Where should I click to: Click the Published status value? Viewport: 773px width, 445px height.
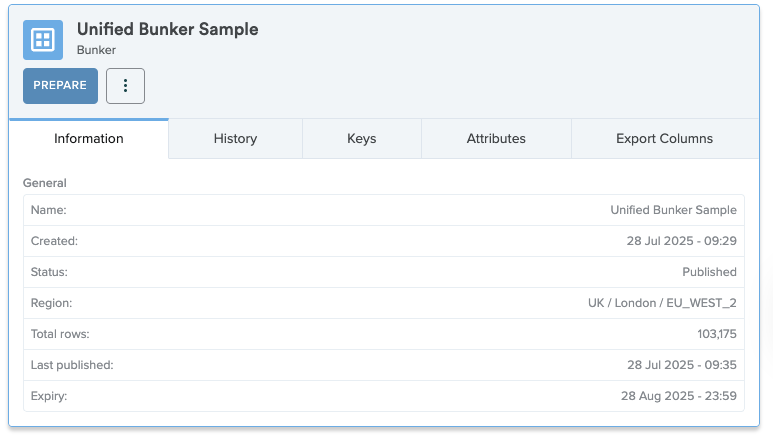tap(709, 272)
